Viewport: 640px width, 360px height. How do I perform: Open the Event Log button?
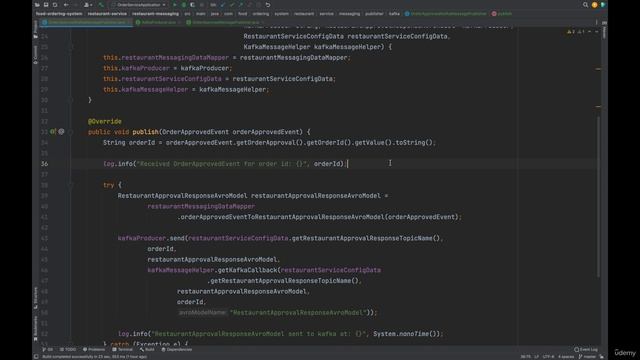(586, 349)
